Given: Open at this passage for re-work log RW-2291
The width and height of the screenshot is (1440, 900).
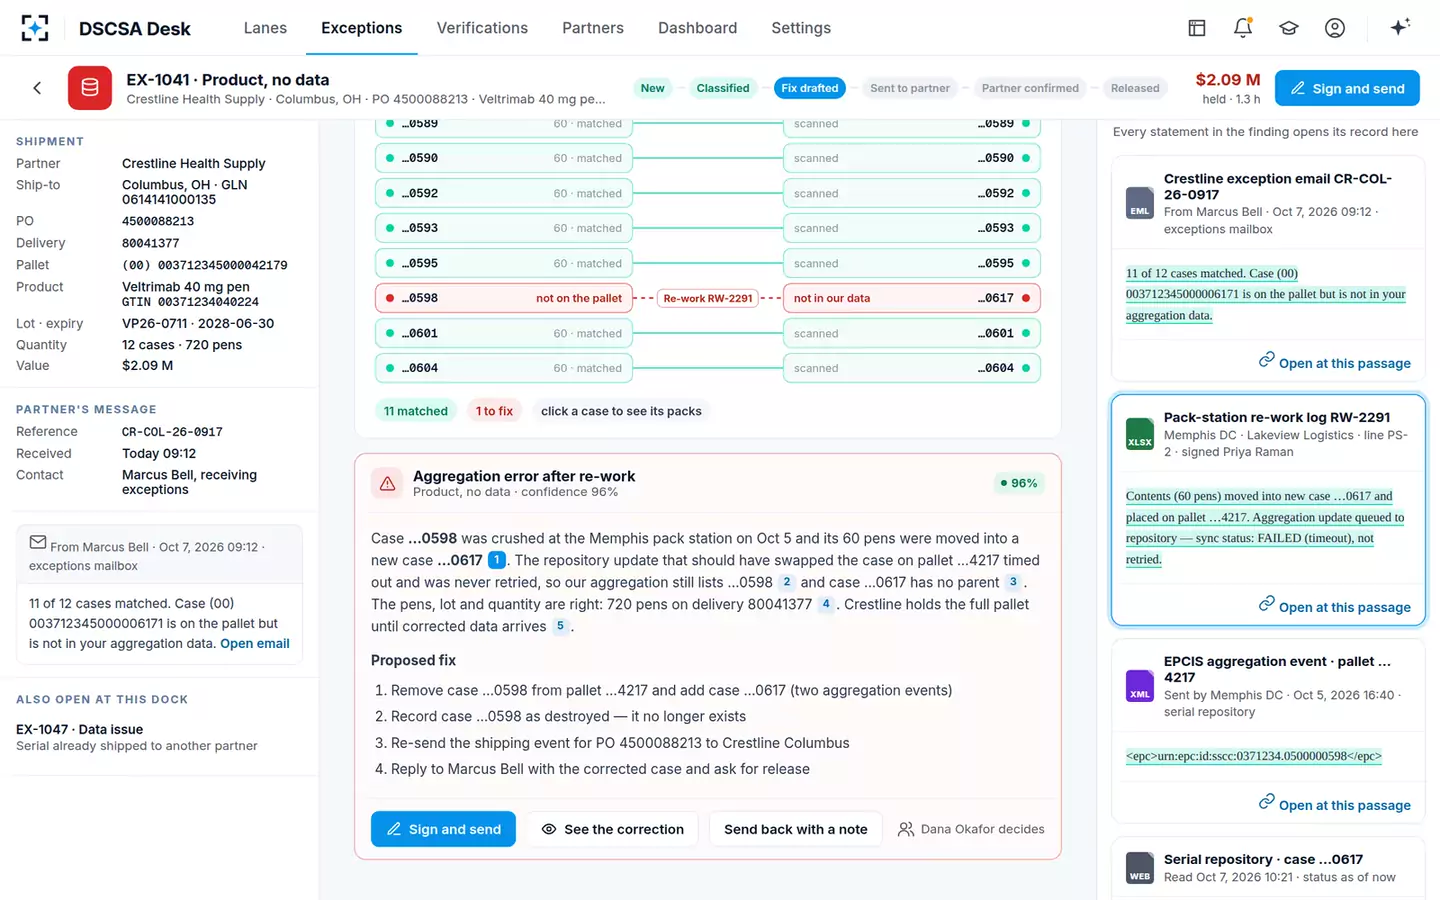Looking at the screenshot, I should tap(1335, 606).
